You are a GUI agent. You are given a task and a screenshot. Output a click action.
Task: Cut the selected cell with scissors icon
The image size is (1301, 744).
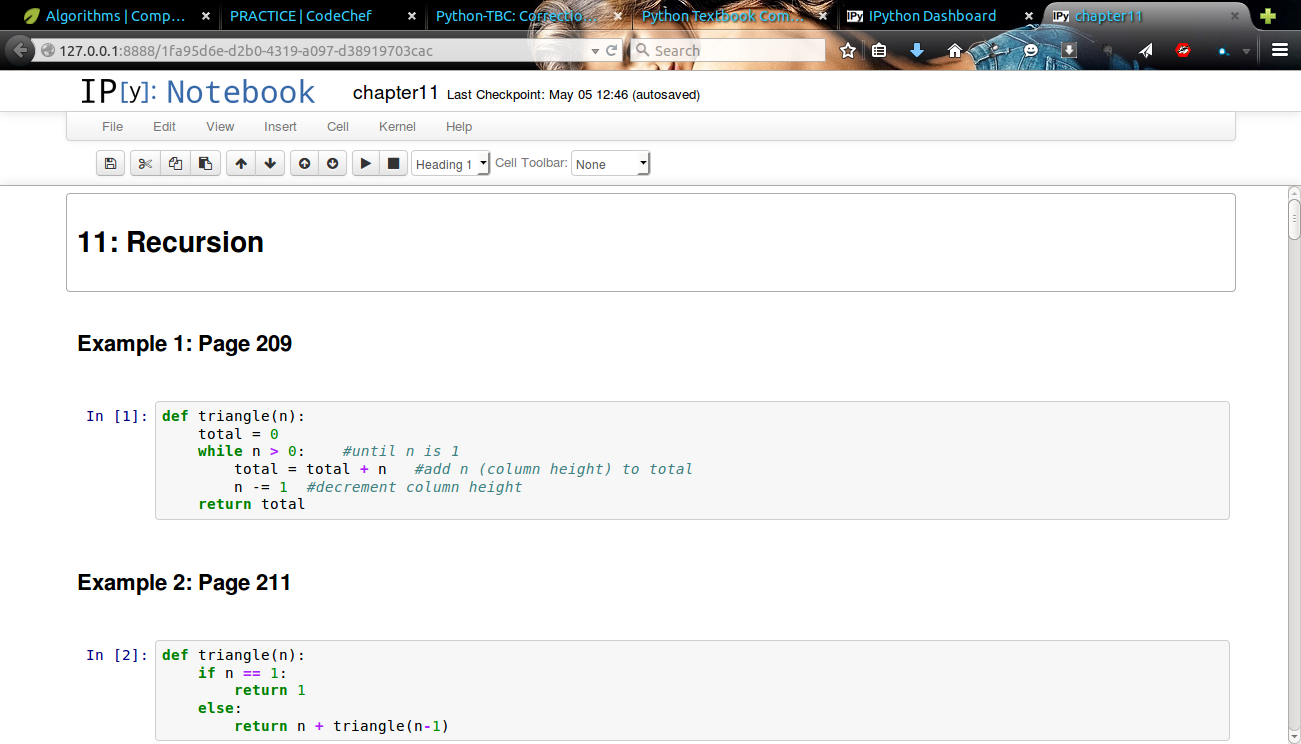coord(145,164)
